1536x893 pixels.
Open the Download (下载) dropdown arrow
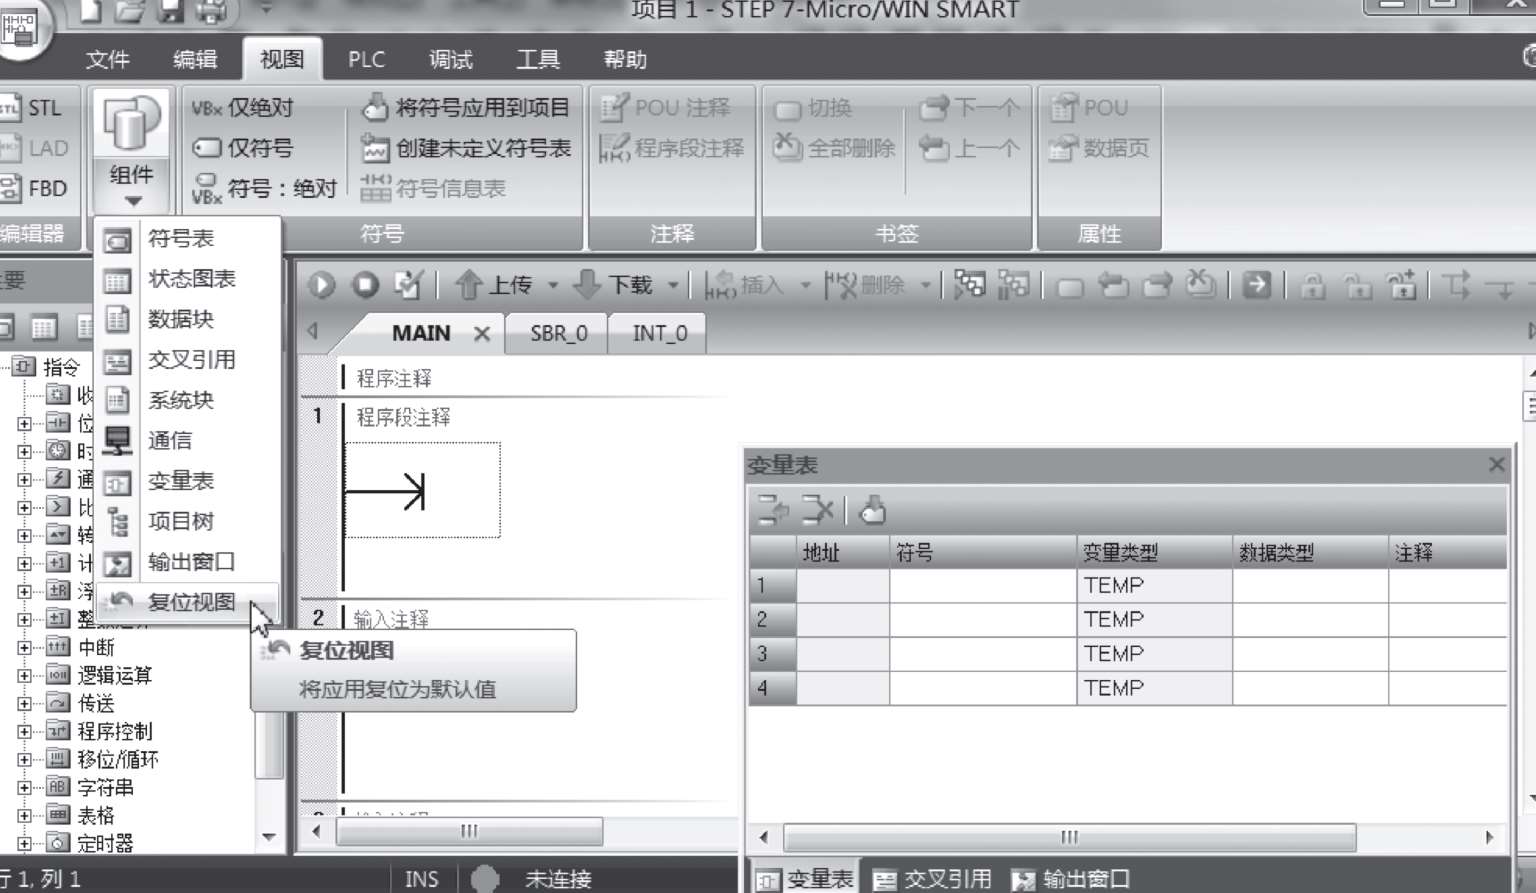(673, 286)
